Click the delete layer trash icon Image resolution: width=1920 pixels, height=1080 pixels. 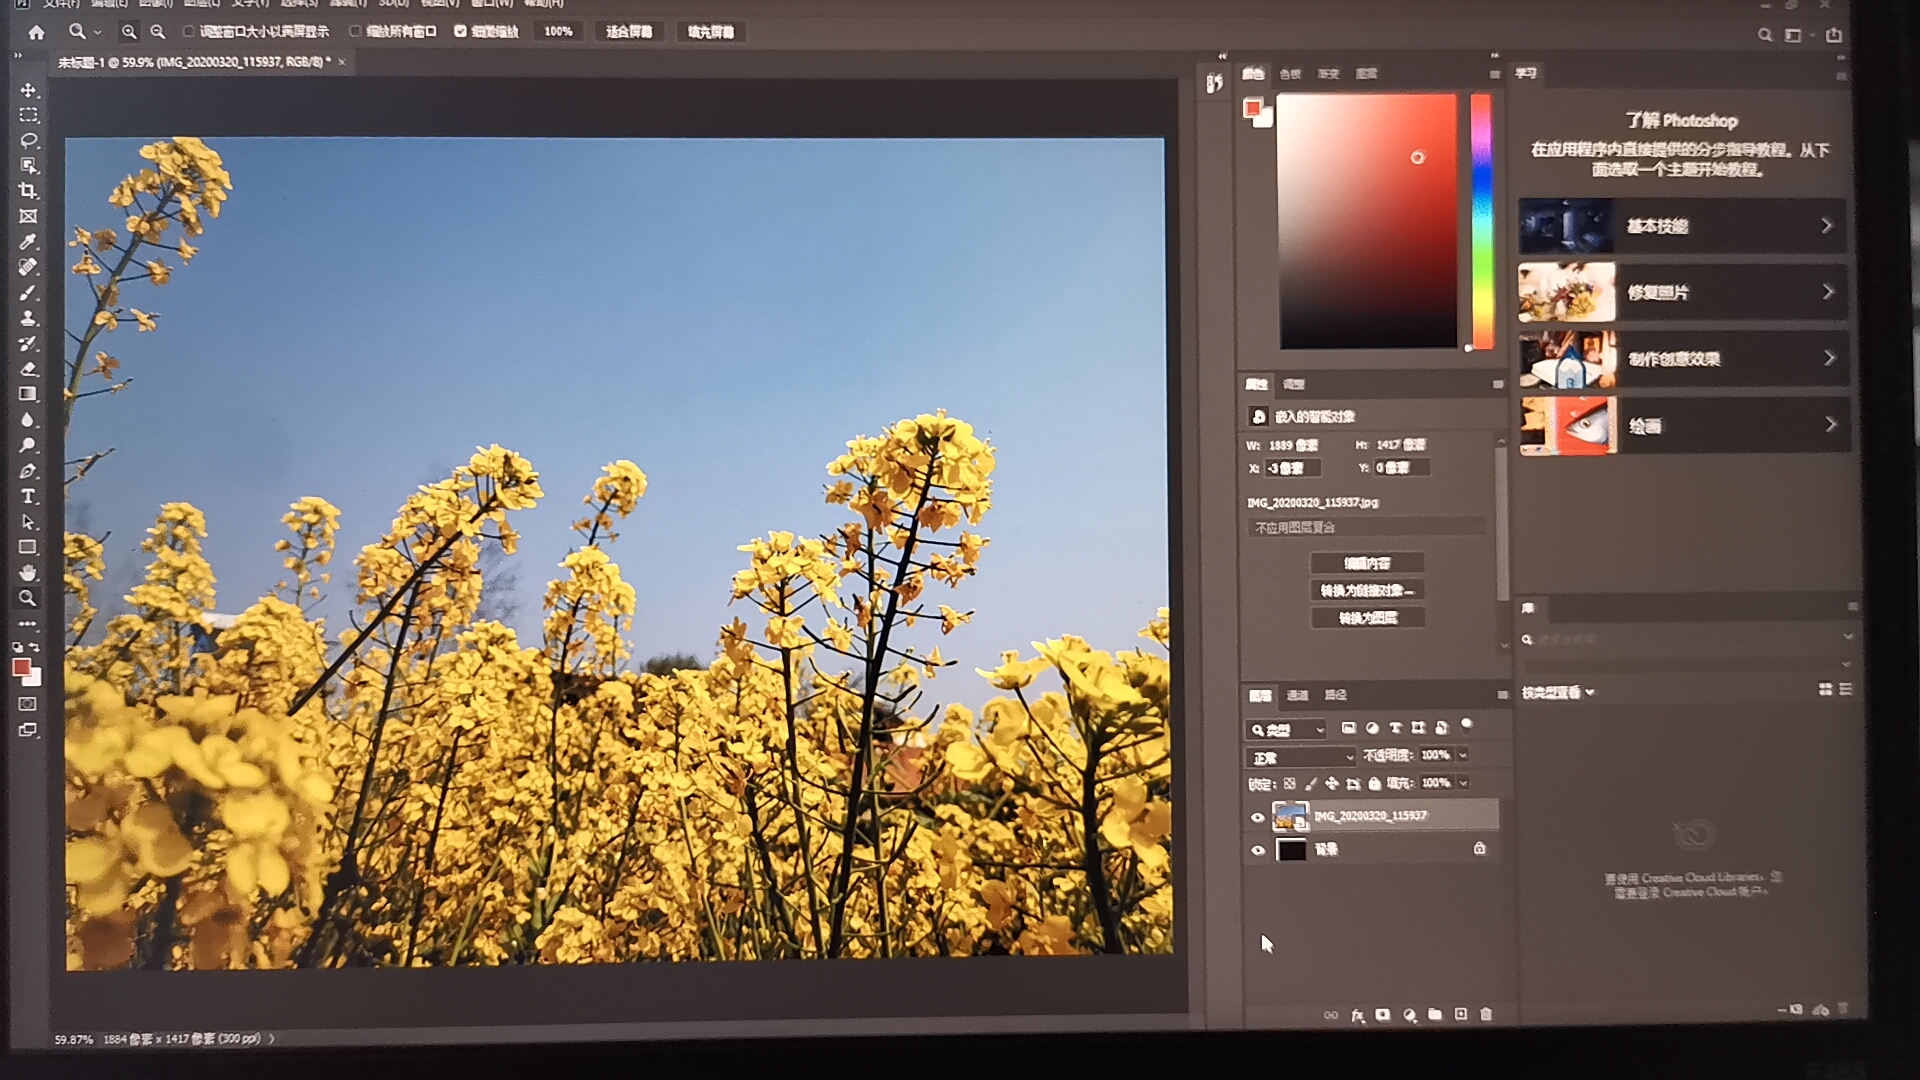[1486, 1014]
